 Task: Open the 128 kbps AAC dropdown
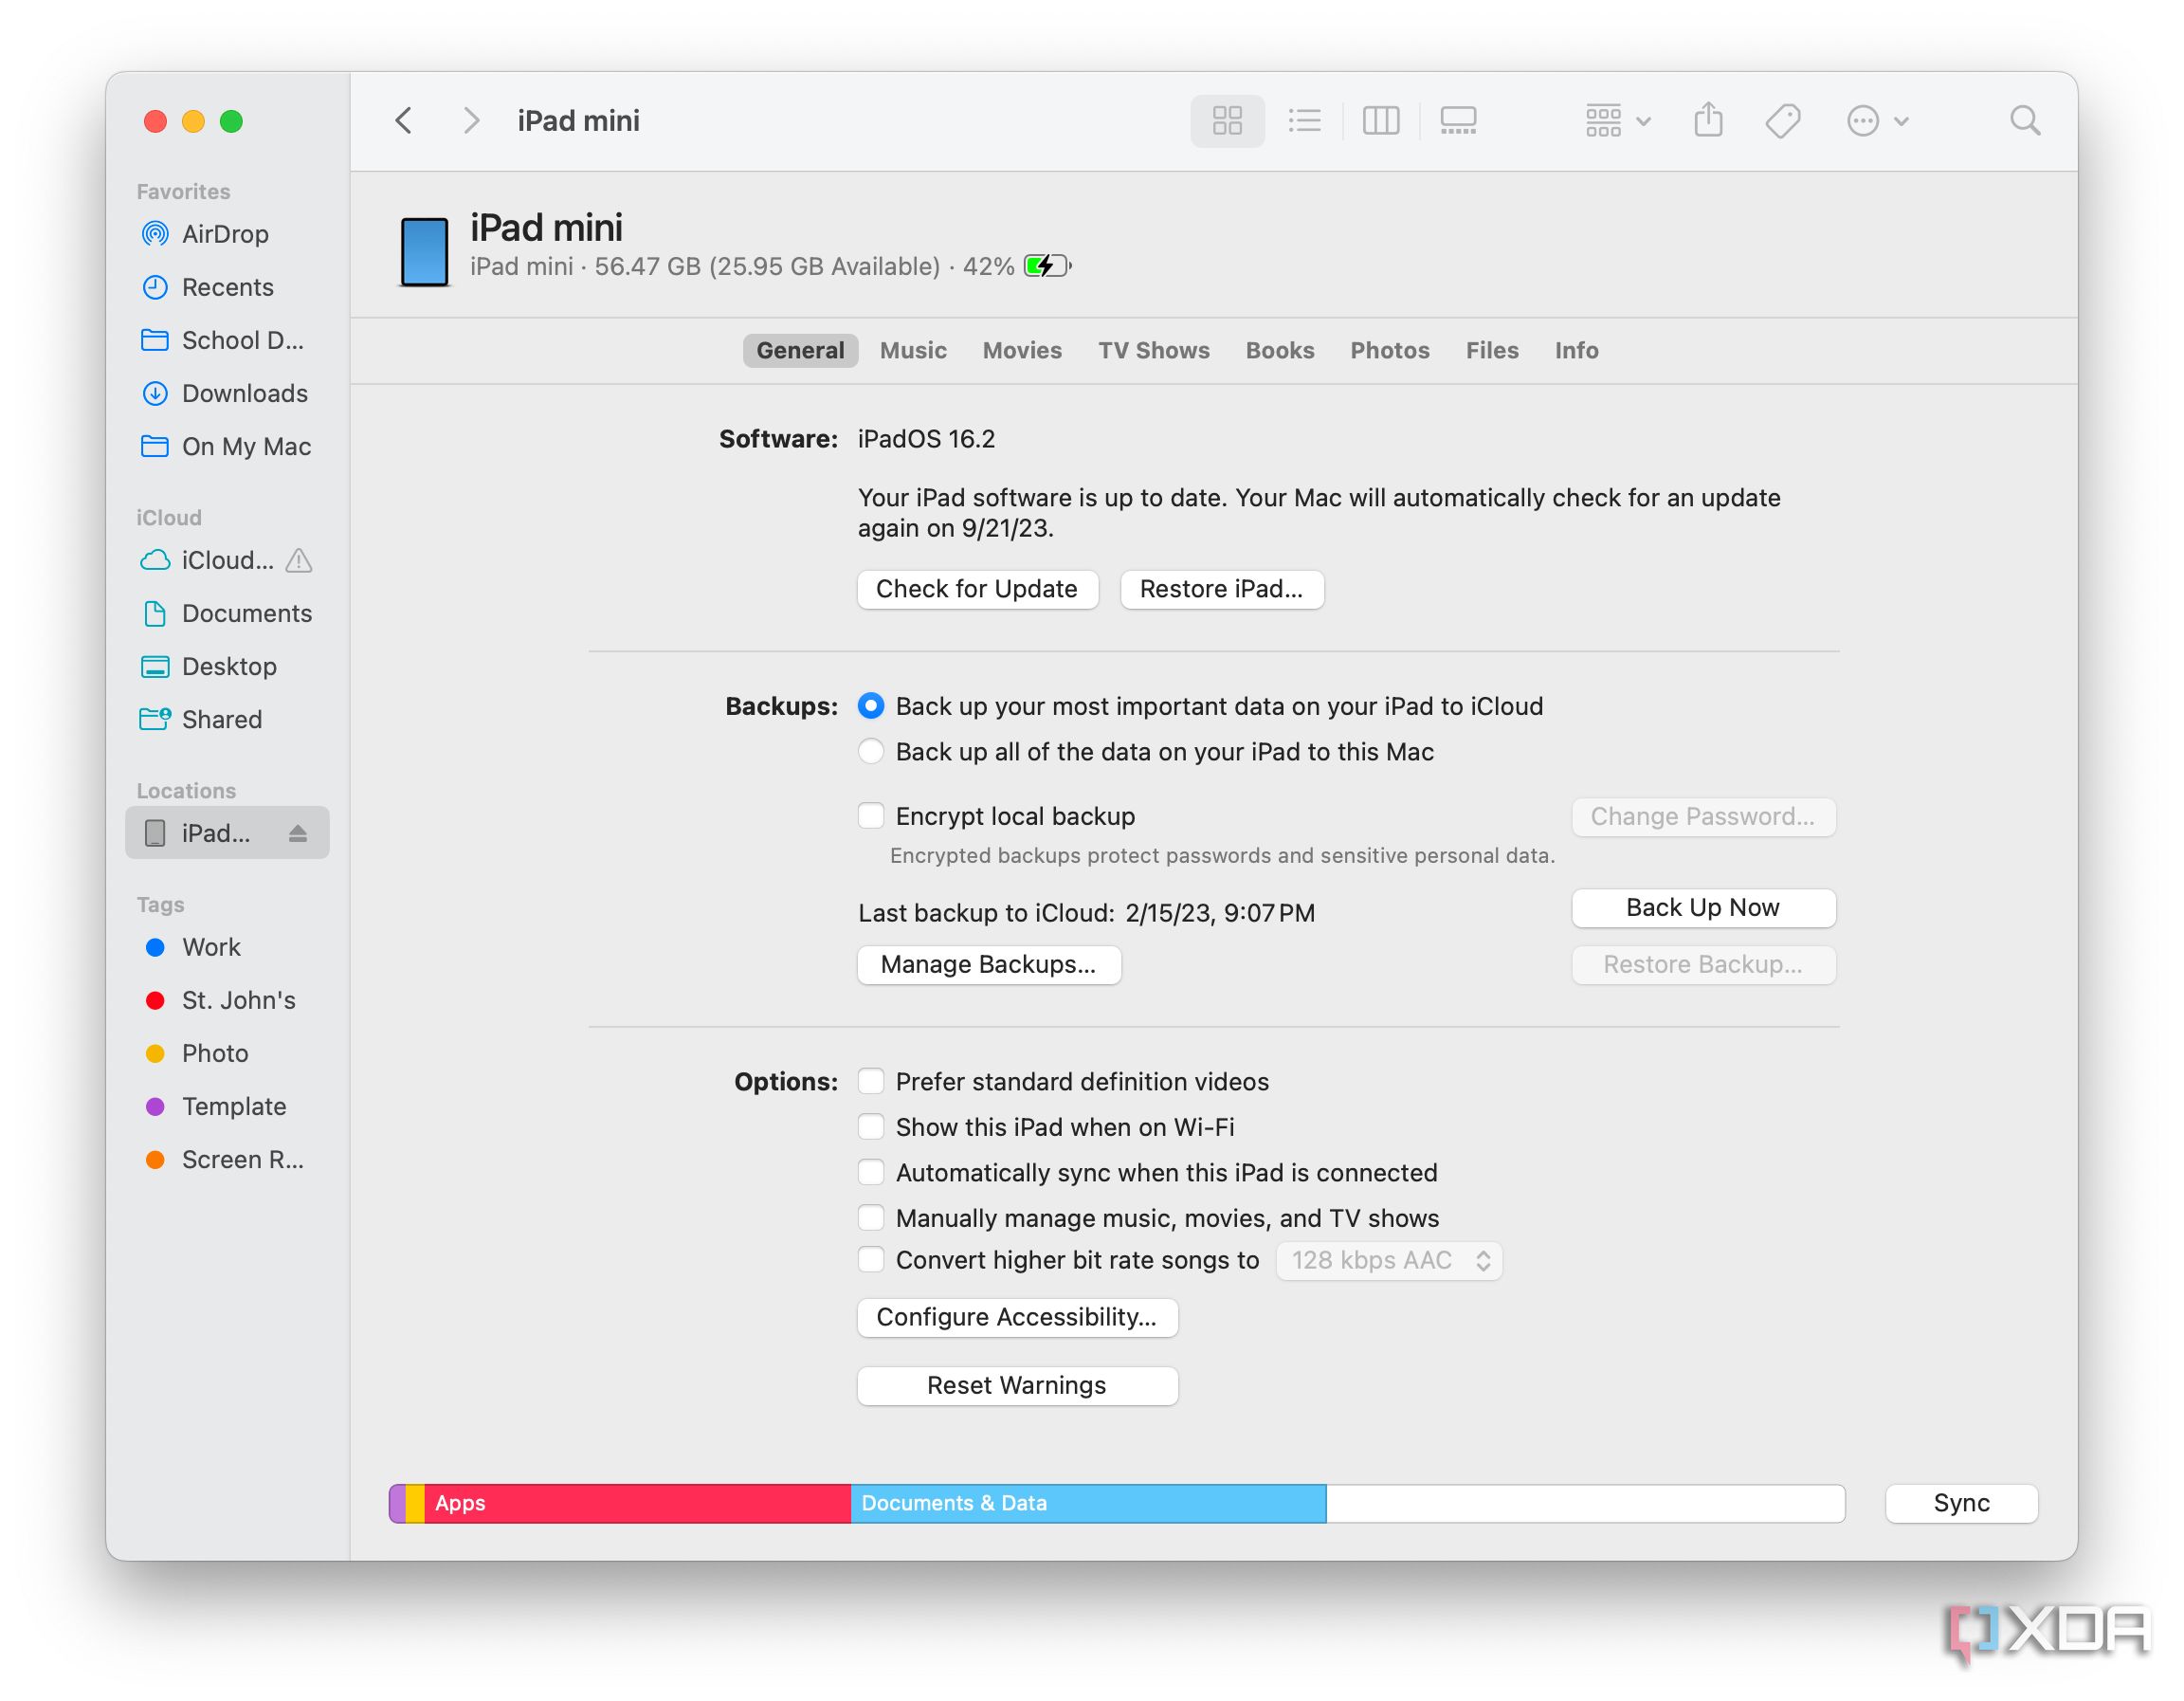(1389, 1260)
